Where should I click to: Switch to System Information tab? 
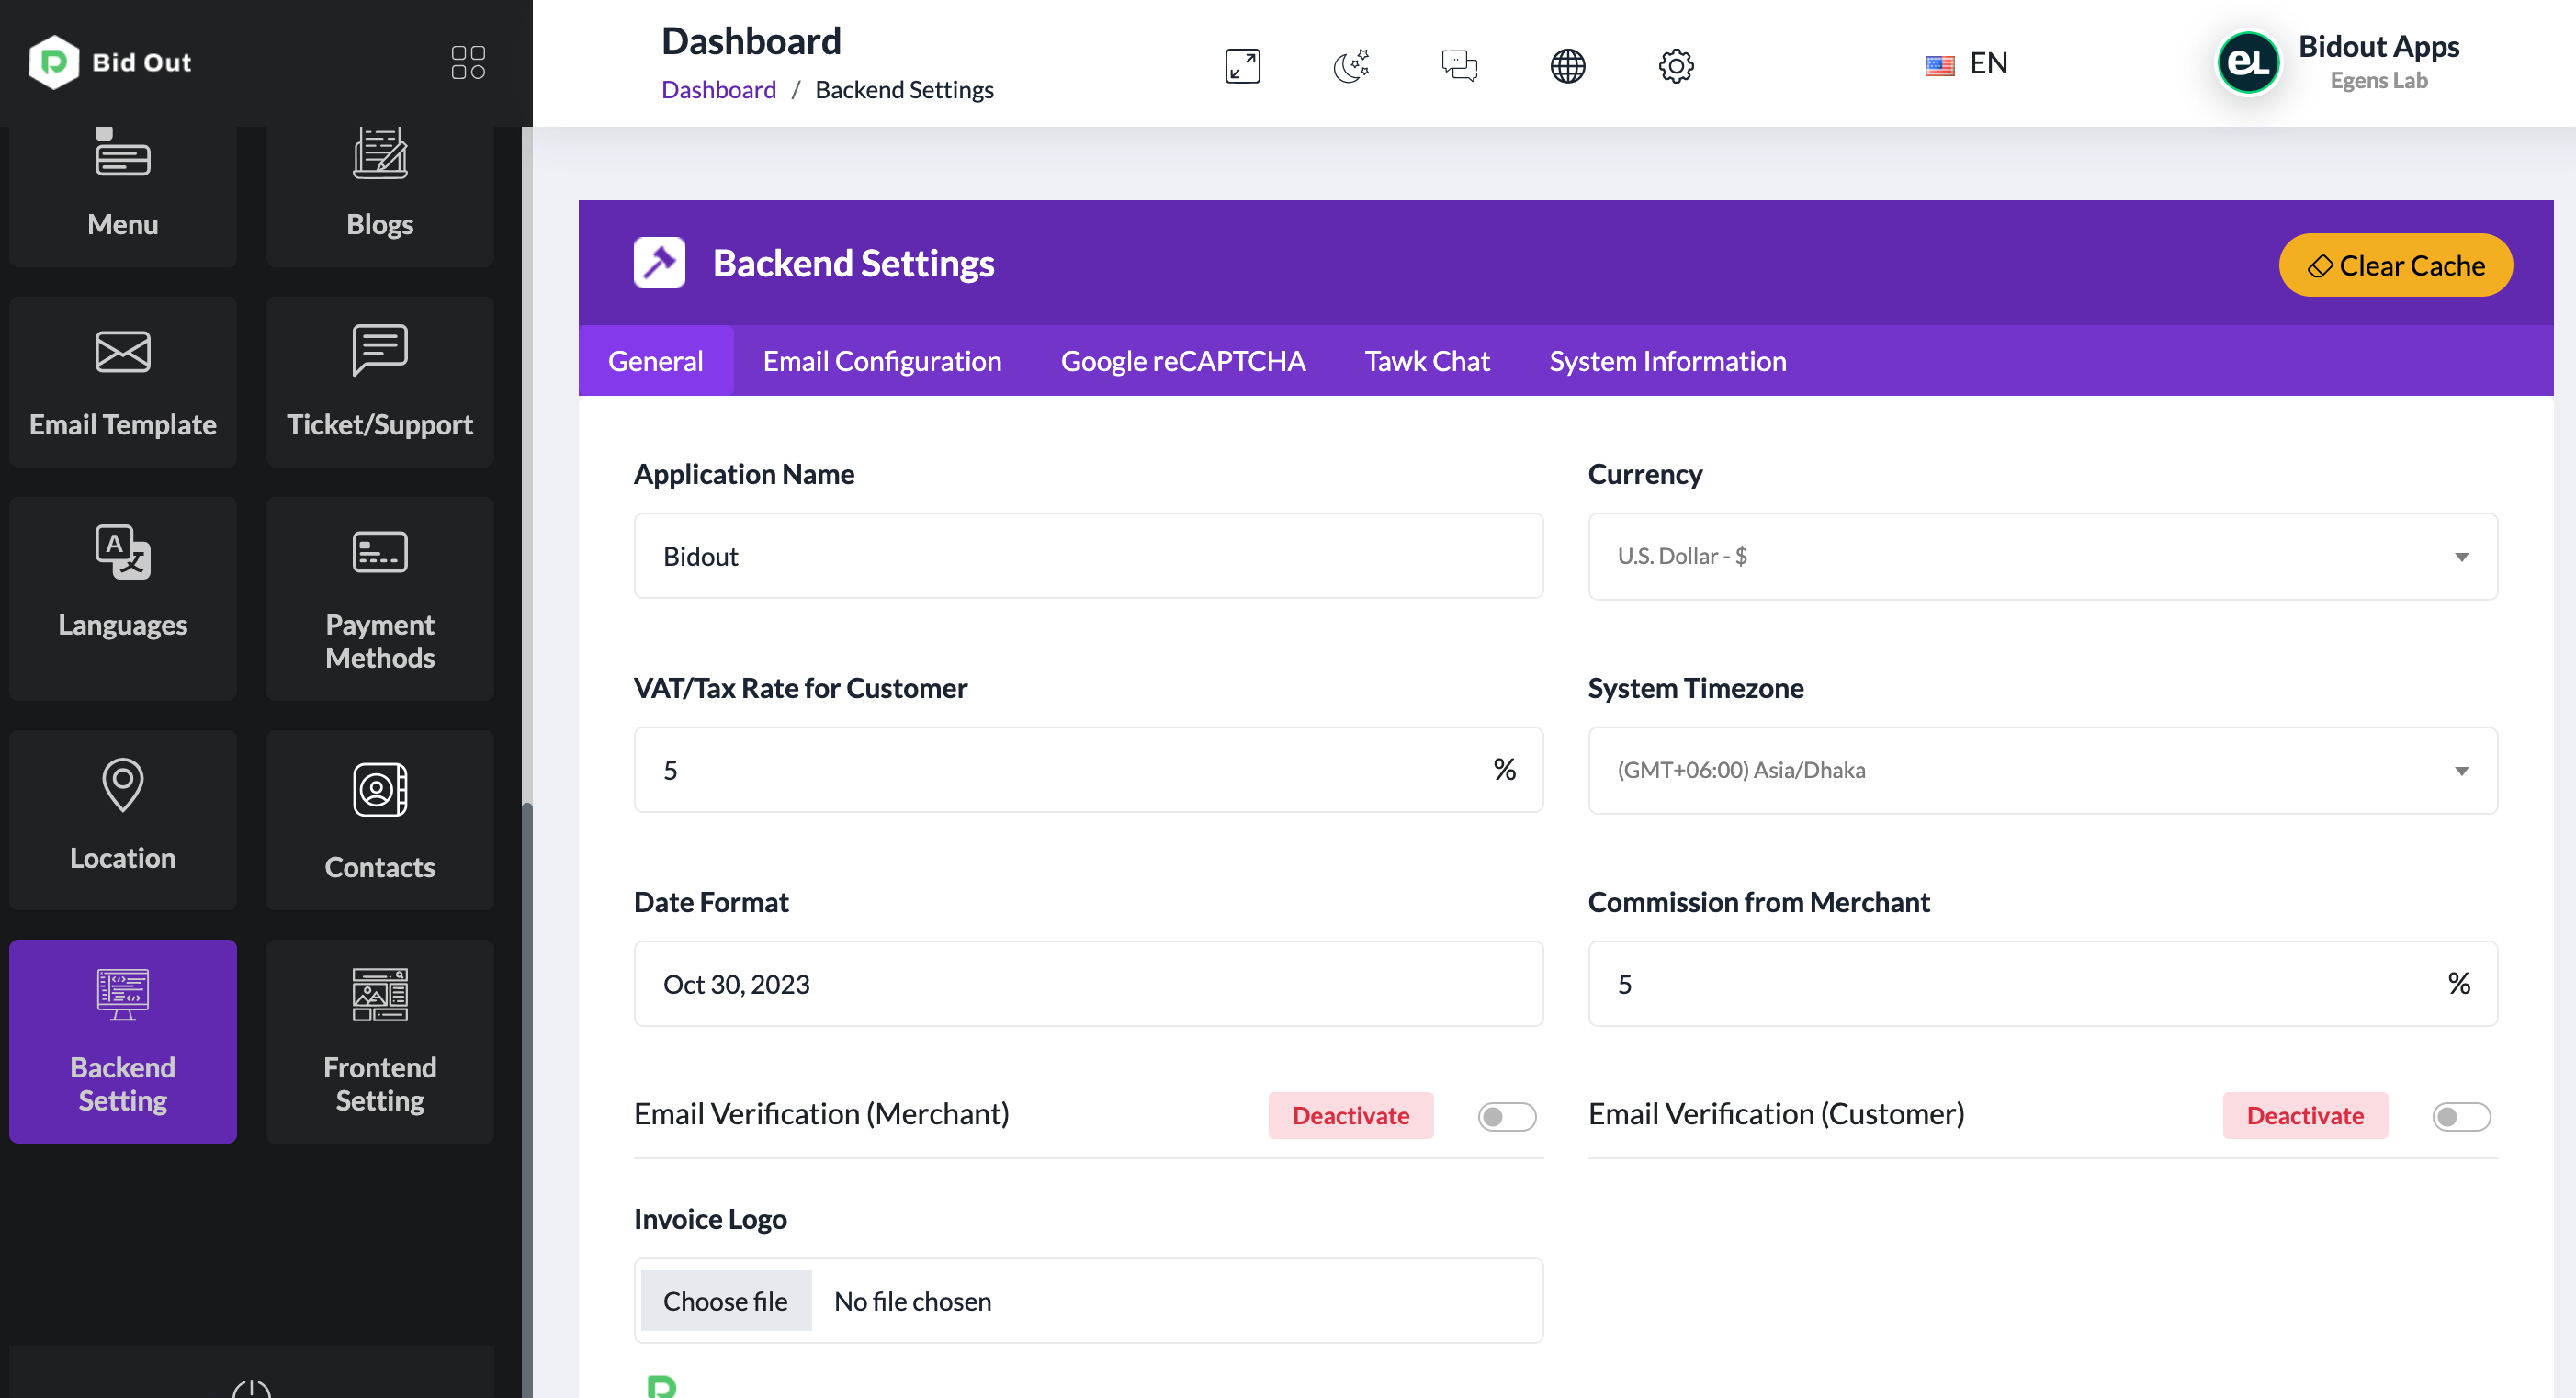pos(1667,361)
